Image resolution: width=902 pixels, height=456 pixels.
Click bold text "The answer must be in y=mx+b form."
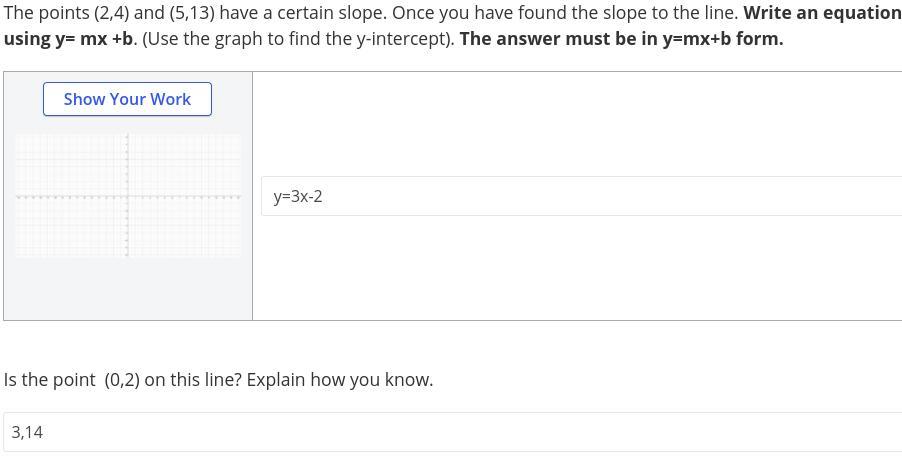point(621,39)
